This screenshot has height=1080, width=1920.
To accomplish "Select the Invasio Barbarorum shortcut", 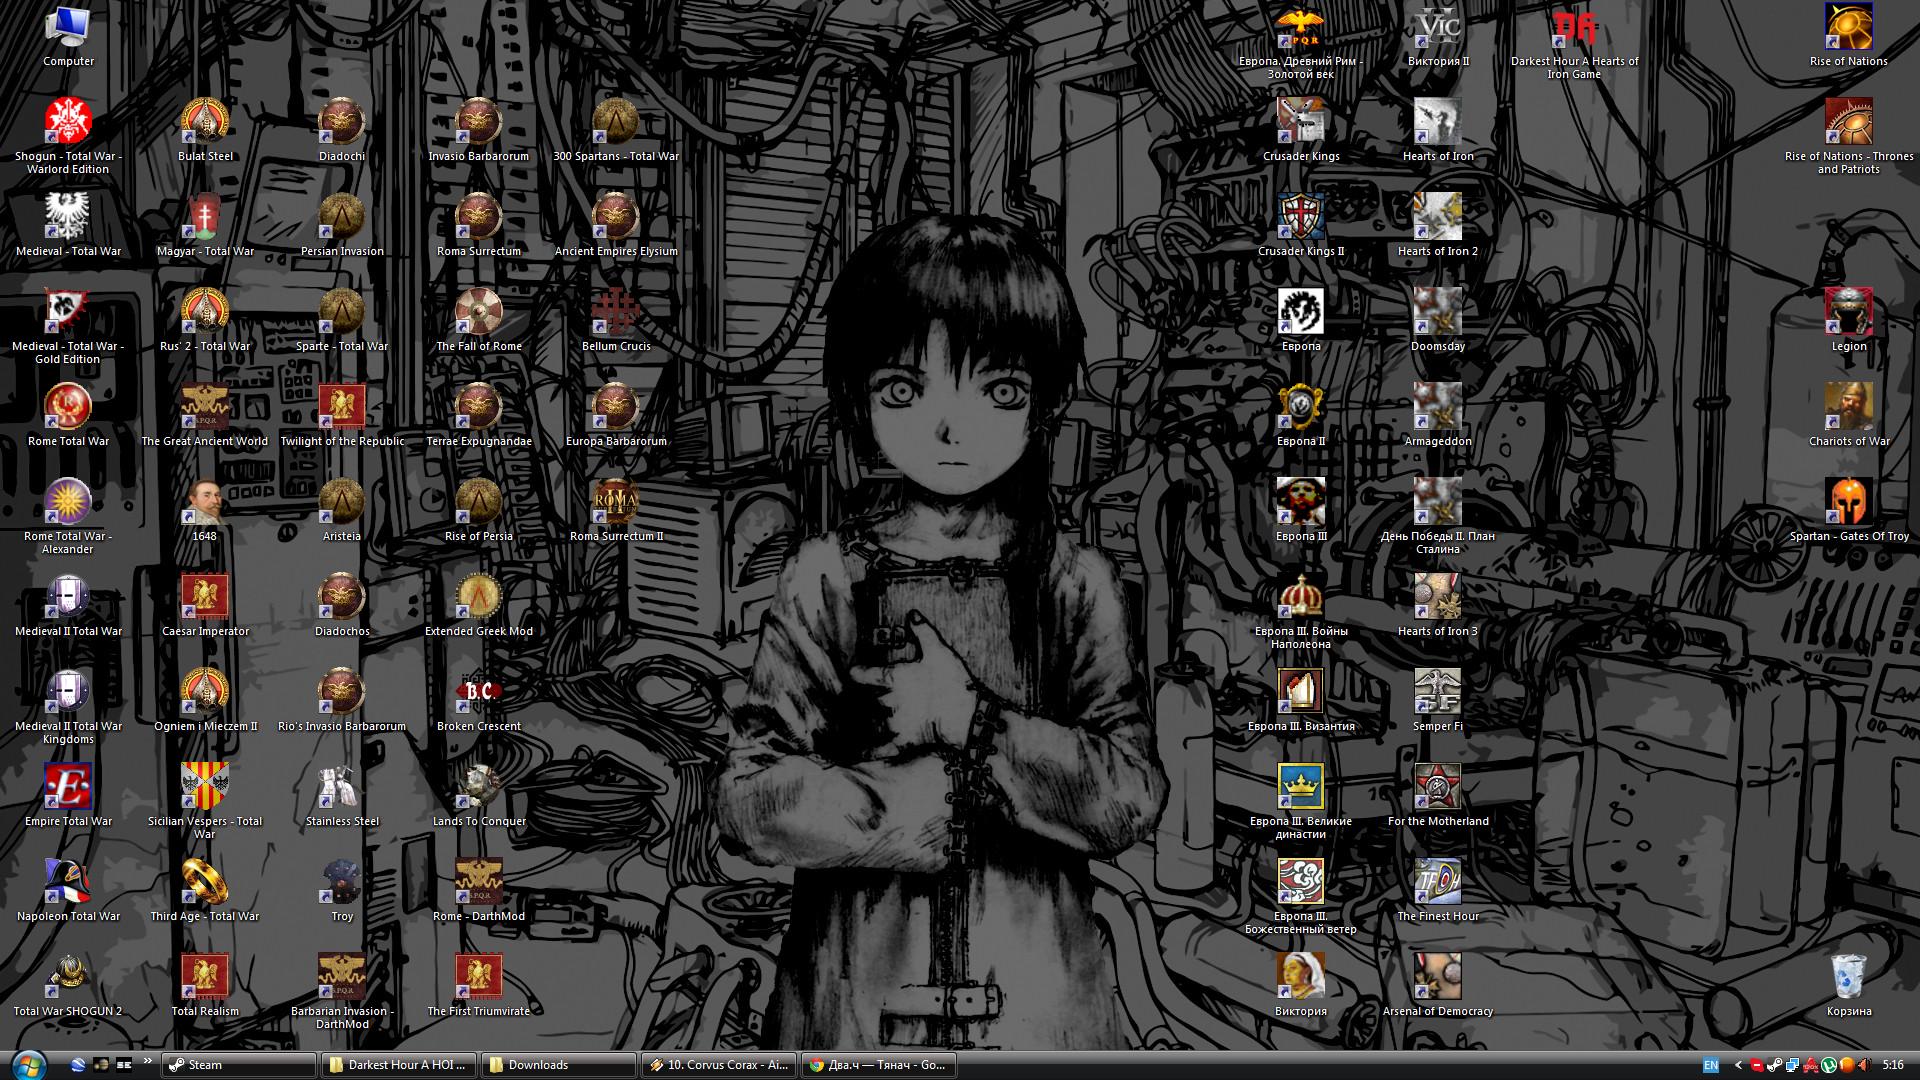I will pyautogui.click(x=478, y=130).
